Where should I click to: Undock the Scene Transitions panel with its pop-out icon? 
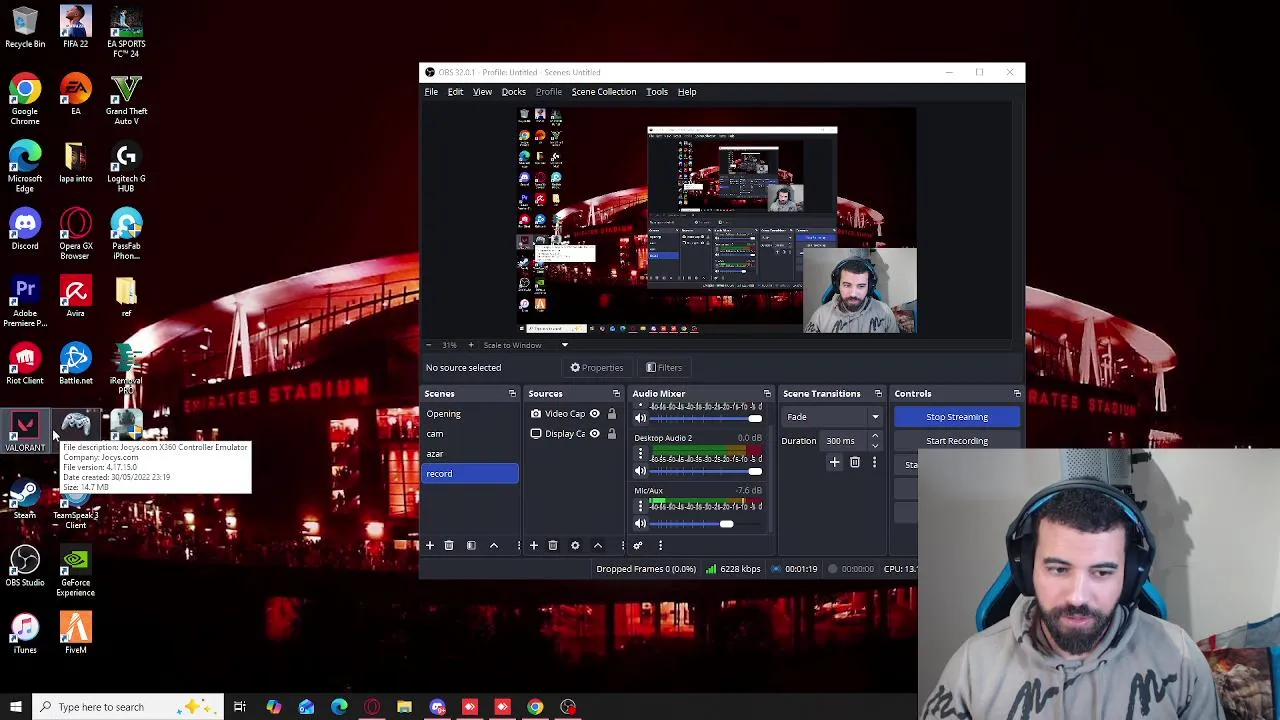[878, 394]
